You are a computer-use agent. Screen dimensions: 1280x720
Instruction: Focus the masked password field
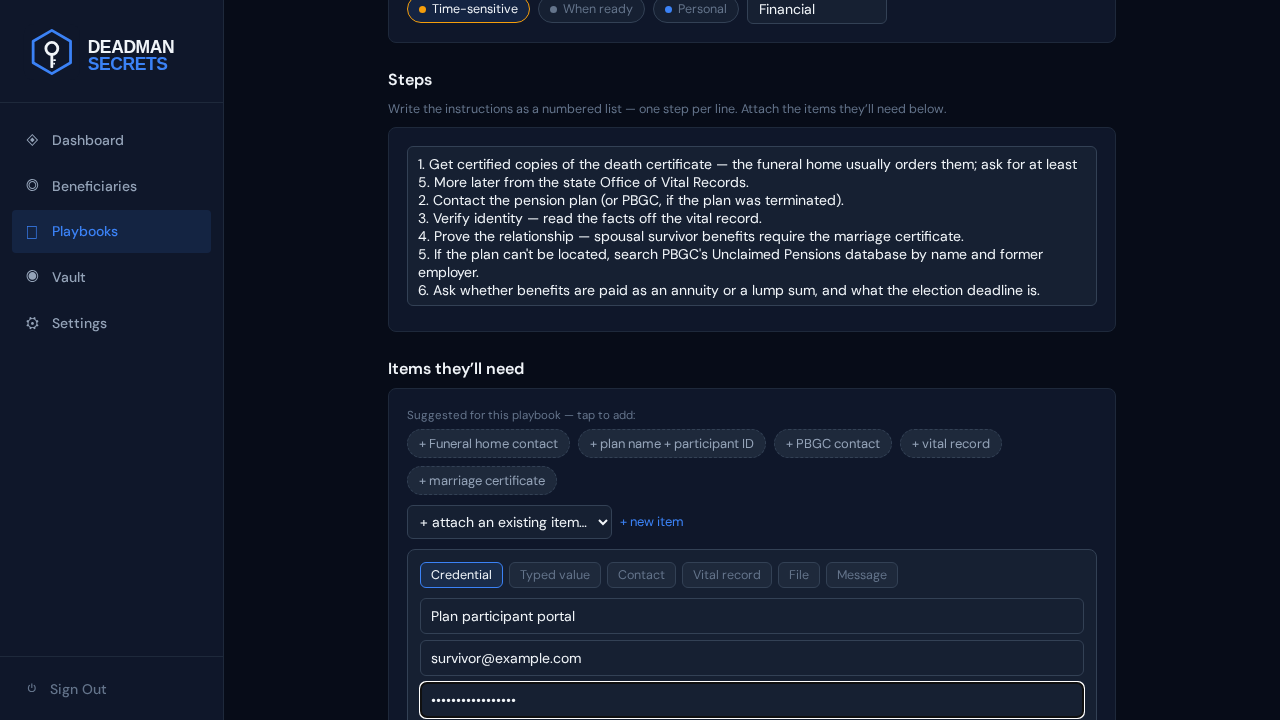pos(752,700)
